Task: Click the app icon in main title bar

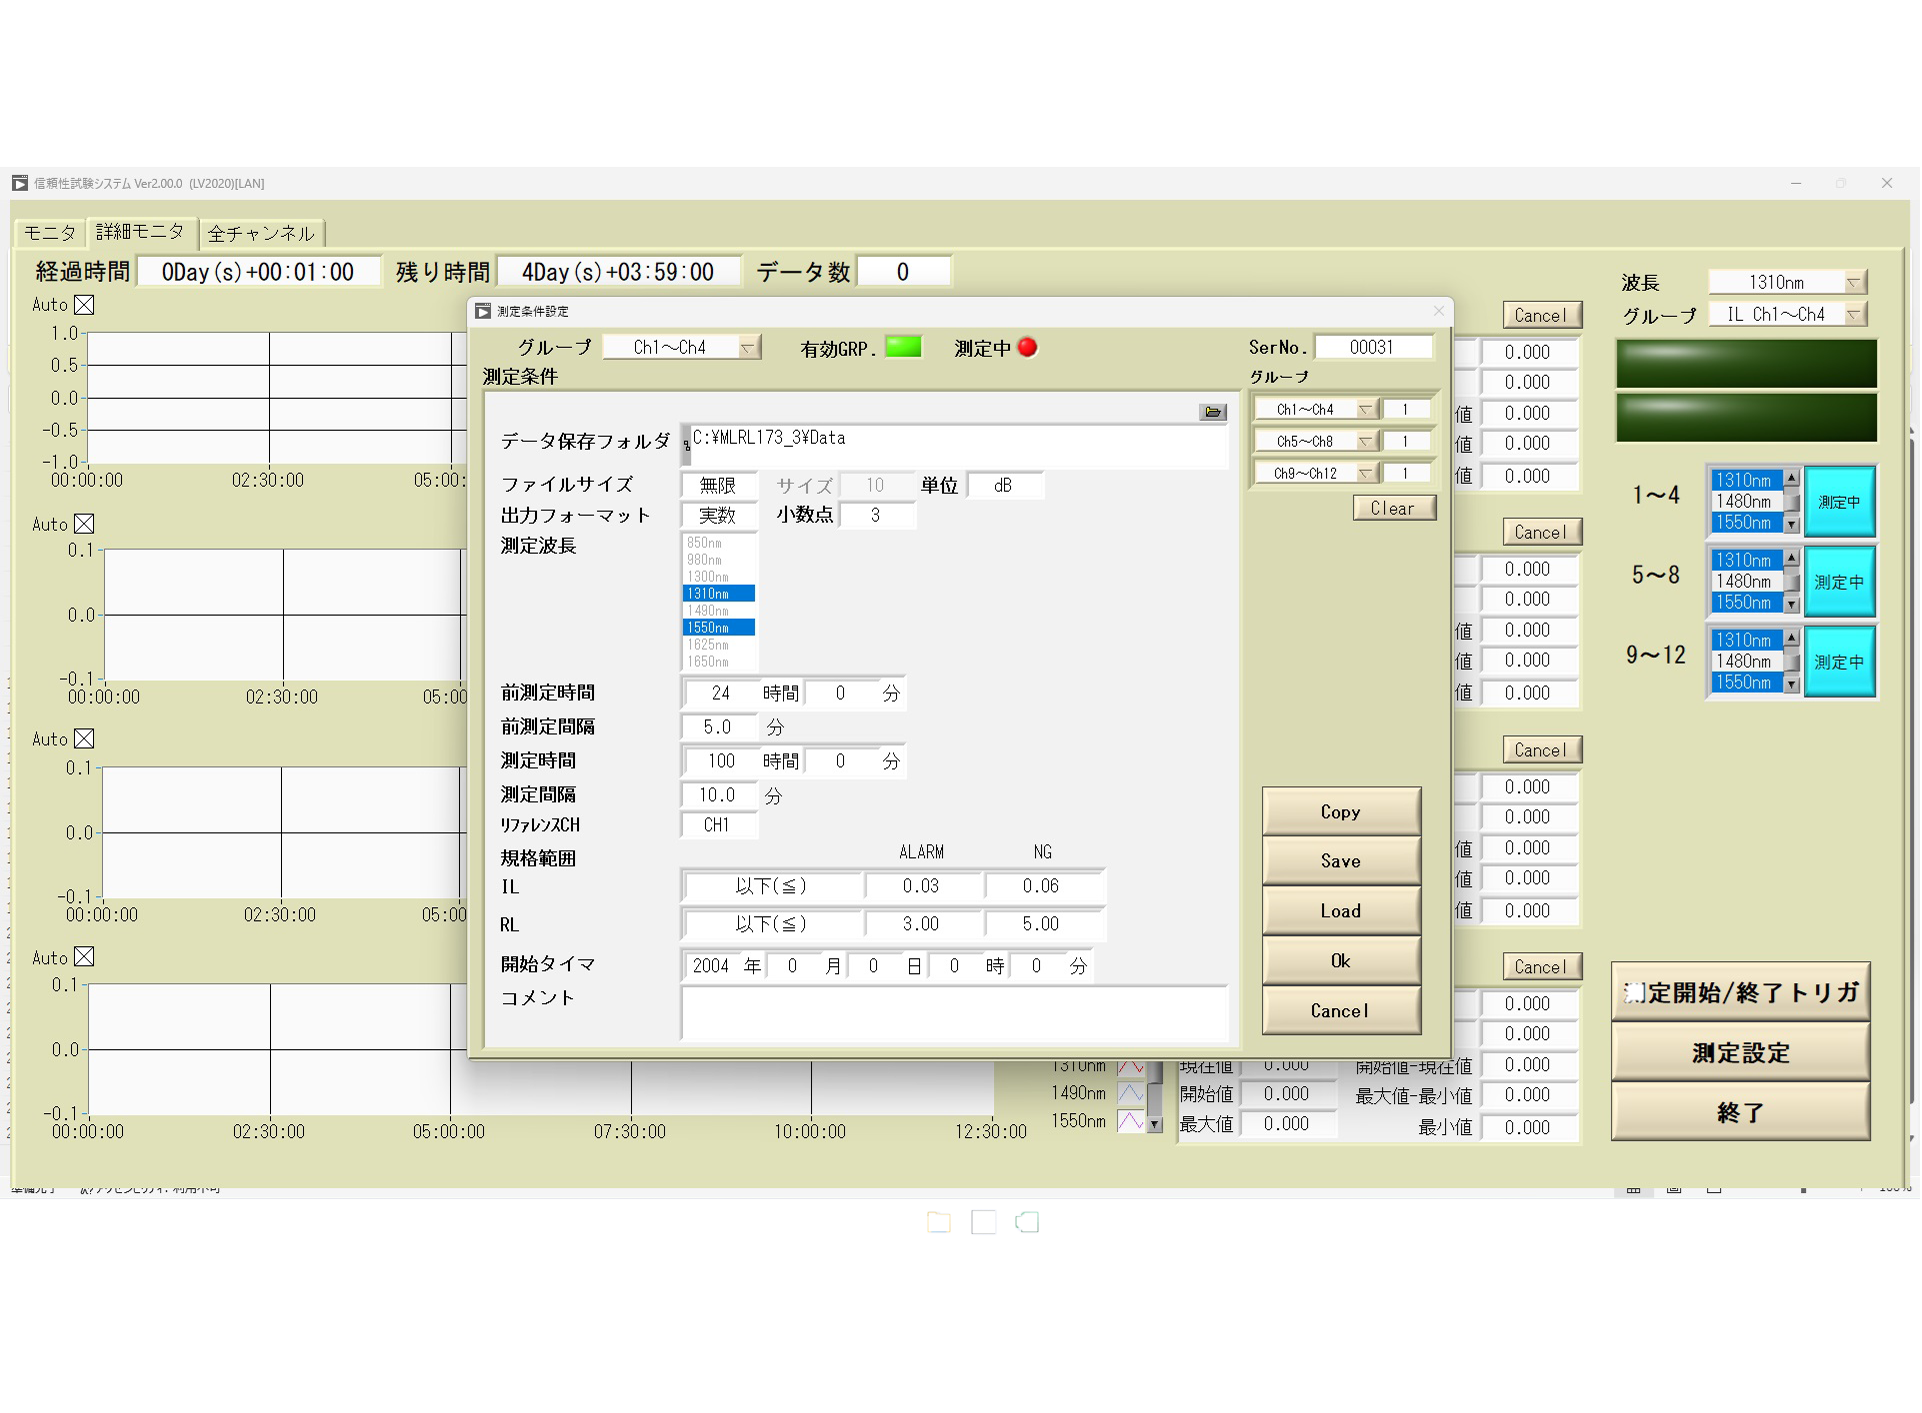Action: 20,183
